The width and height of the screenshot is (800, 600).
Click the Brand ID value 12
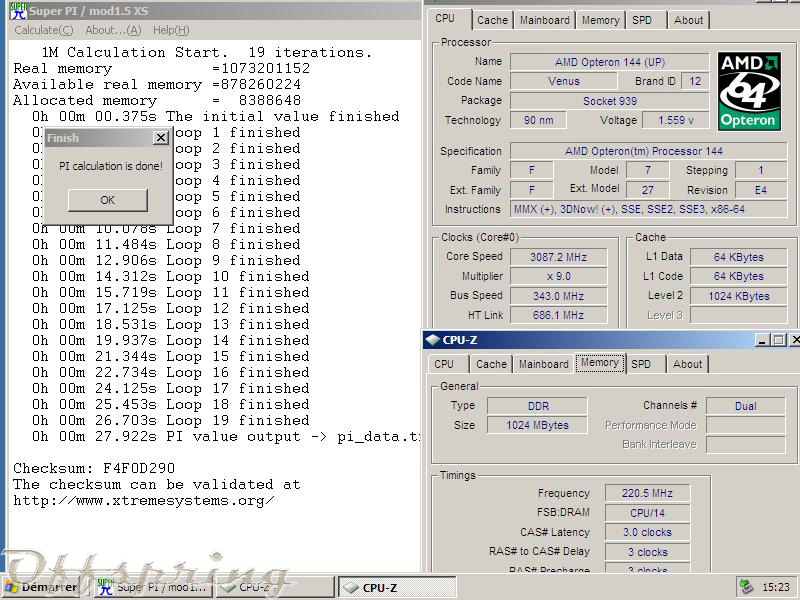click(x=695, y=81)
